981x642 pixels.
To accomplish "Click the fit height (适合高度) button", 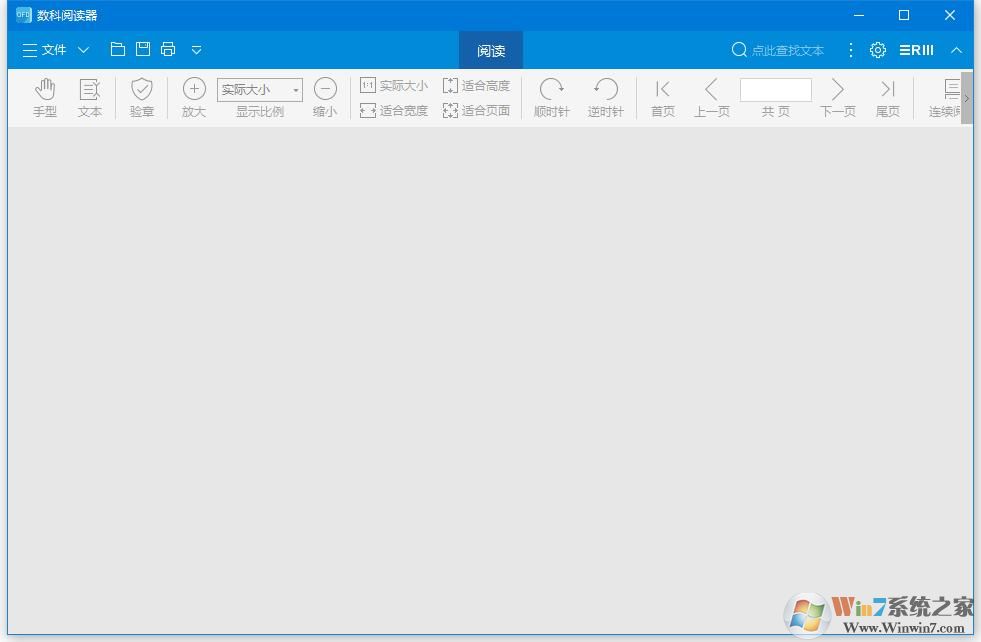I will (x=476, y=86).
